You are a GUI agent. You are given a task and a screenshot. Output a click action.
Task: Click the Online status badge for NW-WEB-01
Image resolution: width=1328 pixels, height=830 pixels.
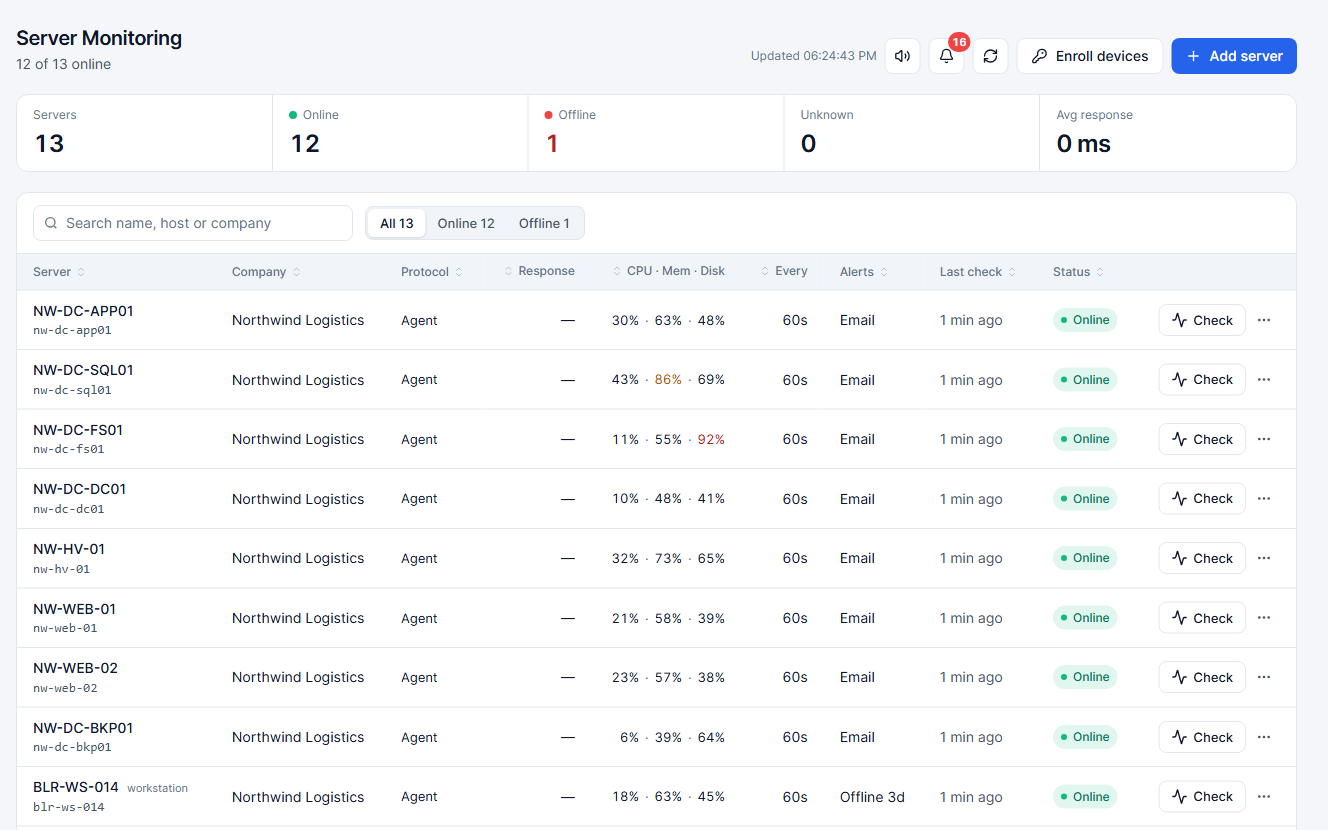coord(1085,618)
